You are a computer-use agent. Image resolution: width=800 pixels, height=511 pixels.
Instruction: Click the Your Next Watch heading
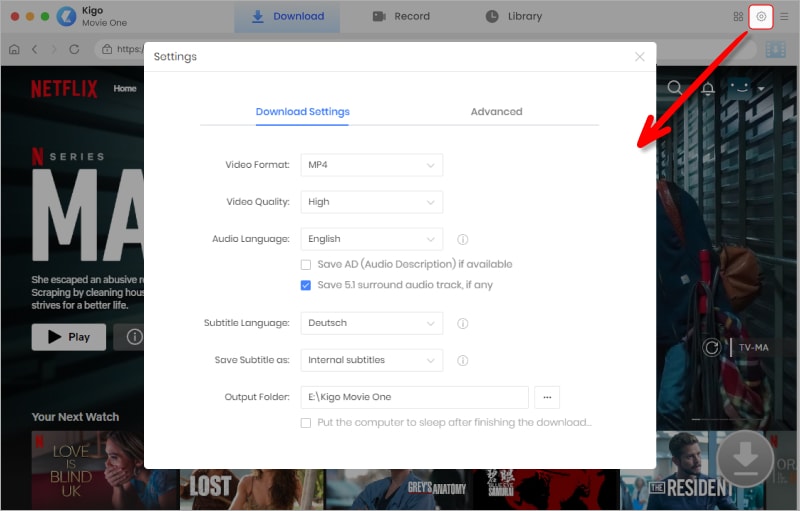tap(76, 417)
